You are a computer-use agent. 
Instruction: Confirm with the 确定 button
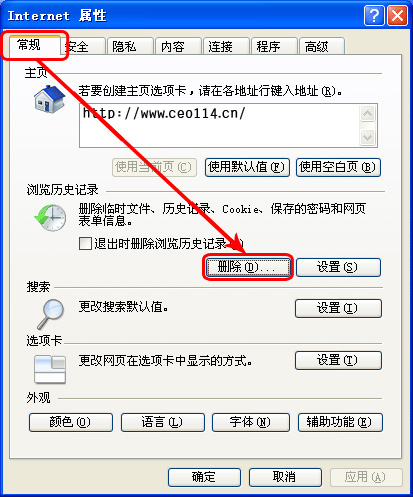[204, 477]
